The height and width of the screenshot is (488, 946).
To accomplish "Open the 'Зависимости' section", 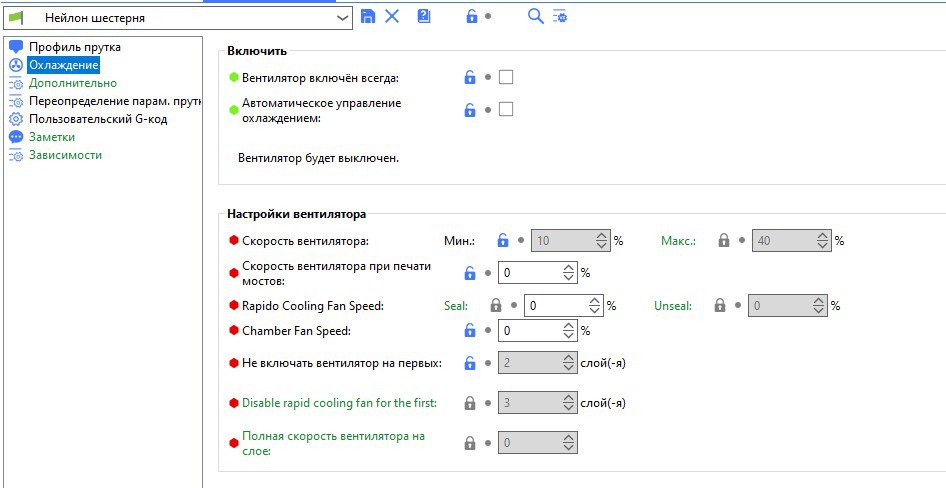I will tap(65, 155).
